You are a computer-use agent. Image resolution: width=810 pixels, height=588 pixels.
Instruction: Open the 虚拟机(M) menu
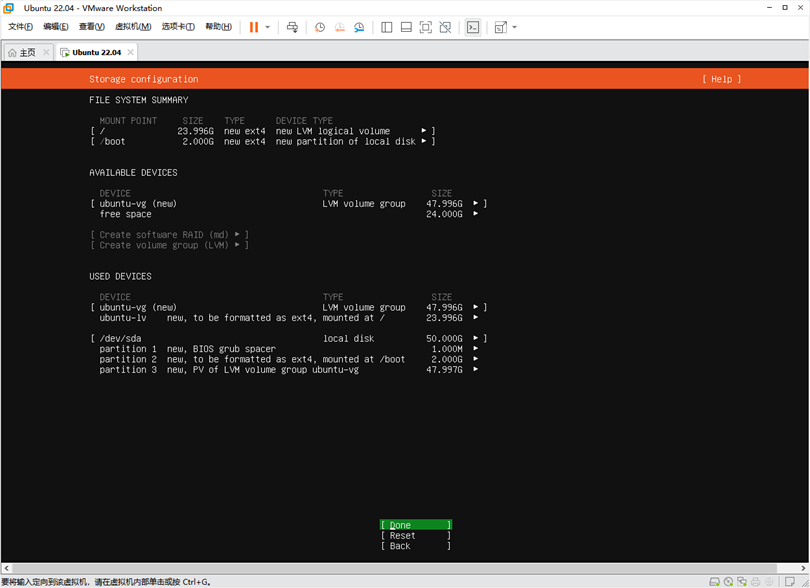pos(133,27)
